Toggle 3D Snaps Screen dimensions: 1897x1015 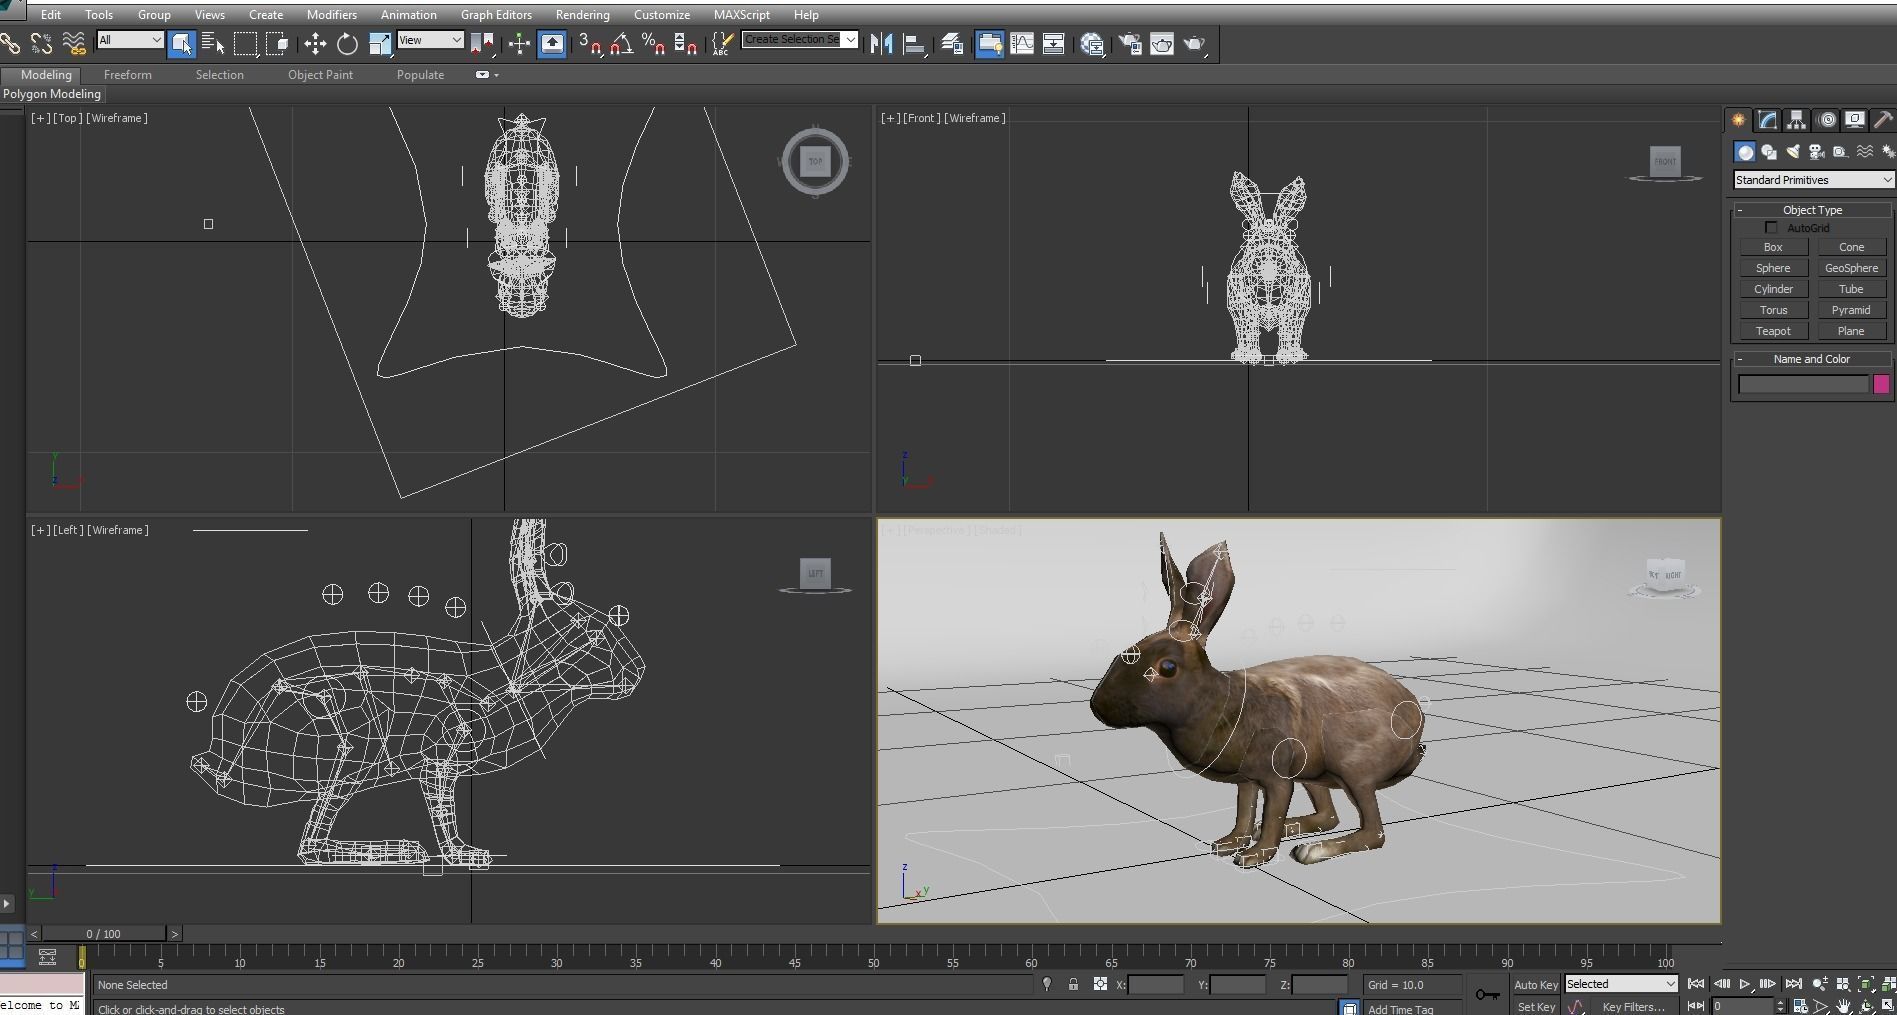click(590, 43)
